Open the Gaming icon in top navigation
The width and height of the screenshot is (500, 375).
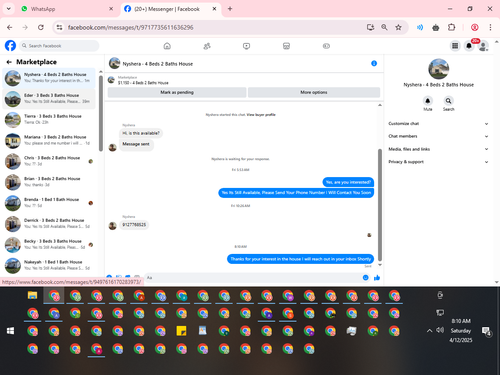point(326,46)
